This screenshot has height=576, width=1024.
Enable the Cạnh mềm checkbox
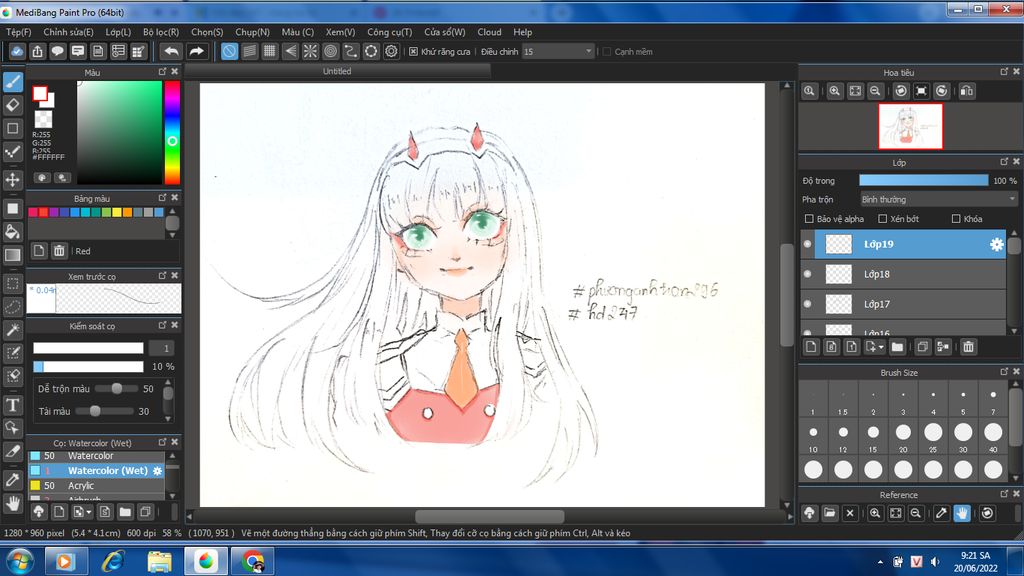[x=607, y=52]
